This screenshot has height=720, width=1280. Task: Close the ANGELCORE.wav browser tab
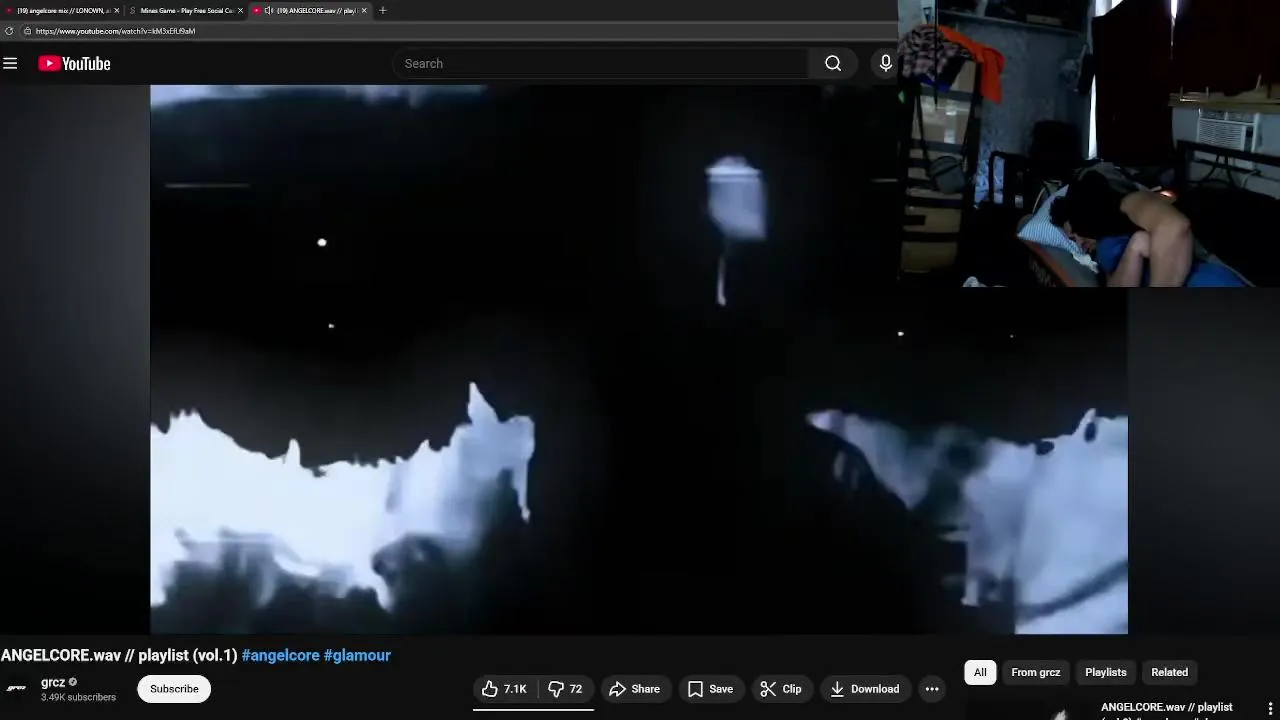[x=364, y=10]
